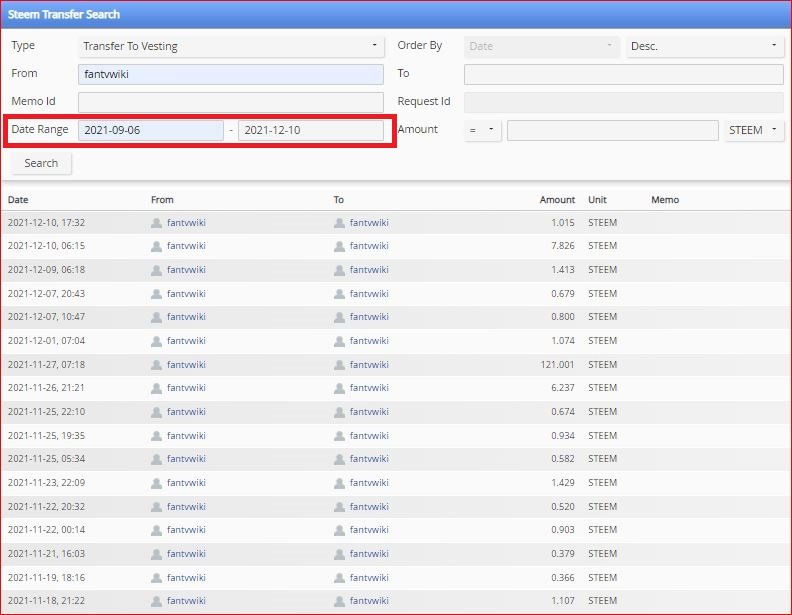
Task: Click To user icon in 2021-12-10, 17:32 row
Action: (339, 223)
